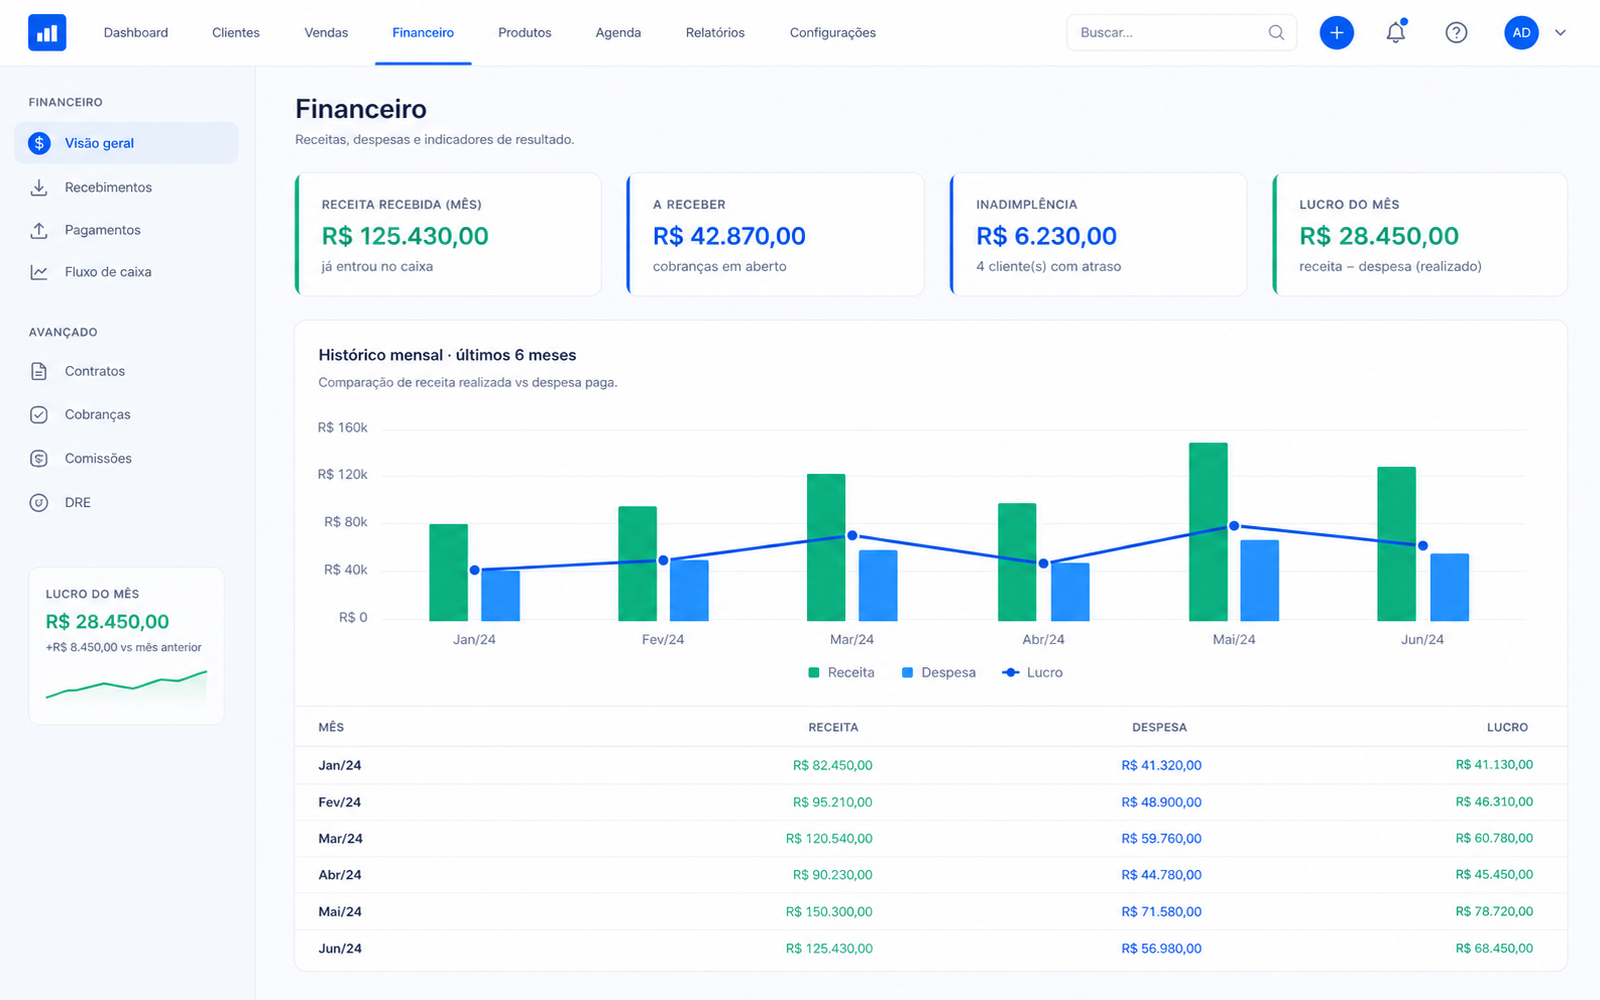Open Fluxo de caixa chart icon
This screenshot has width=1600, height=1000.
click(x=39, y=272)
